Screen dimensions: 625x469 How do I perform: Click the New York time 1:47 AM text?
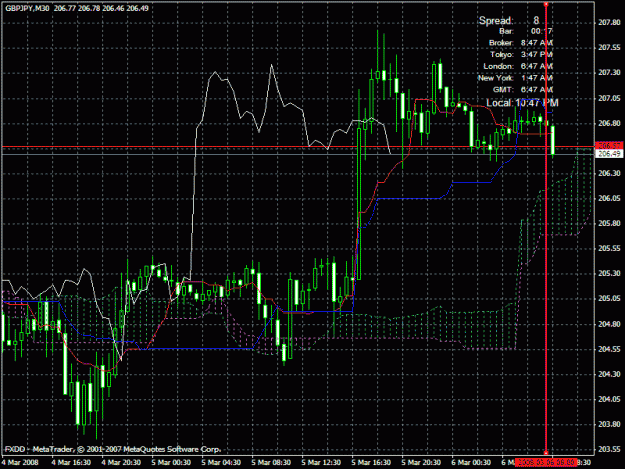click(537, 78)
